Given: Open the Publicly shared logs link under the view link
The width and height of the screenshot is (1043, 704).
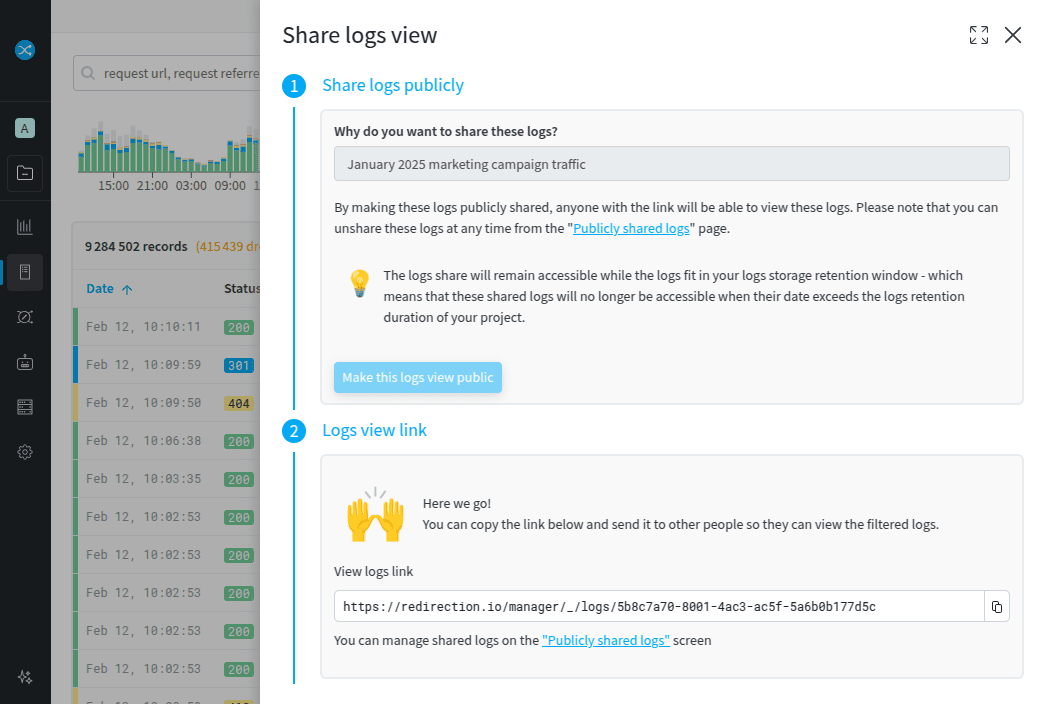Looking at the screenshot, I should pos(606,641).
